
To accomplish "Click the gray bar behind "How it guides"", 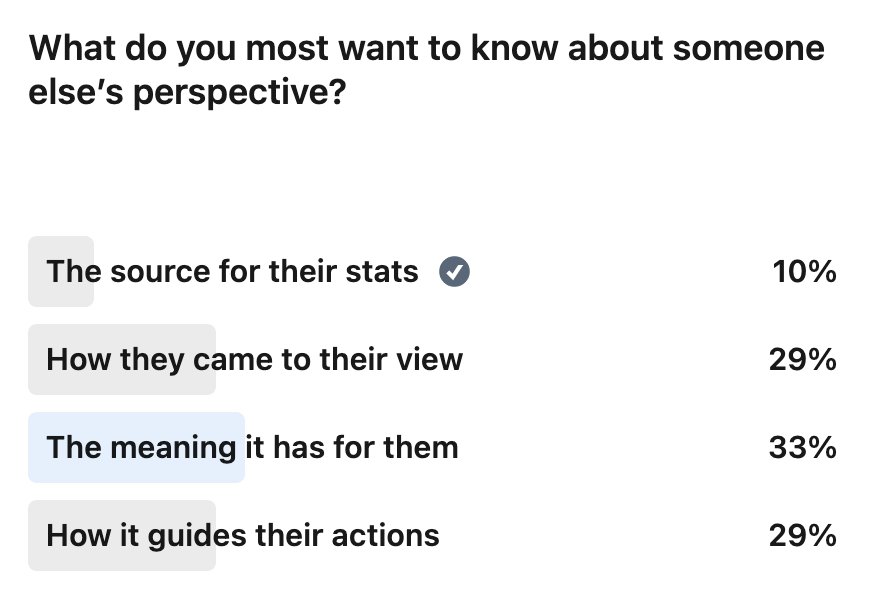I will coord(122,535).
